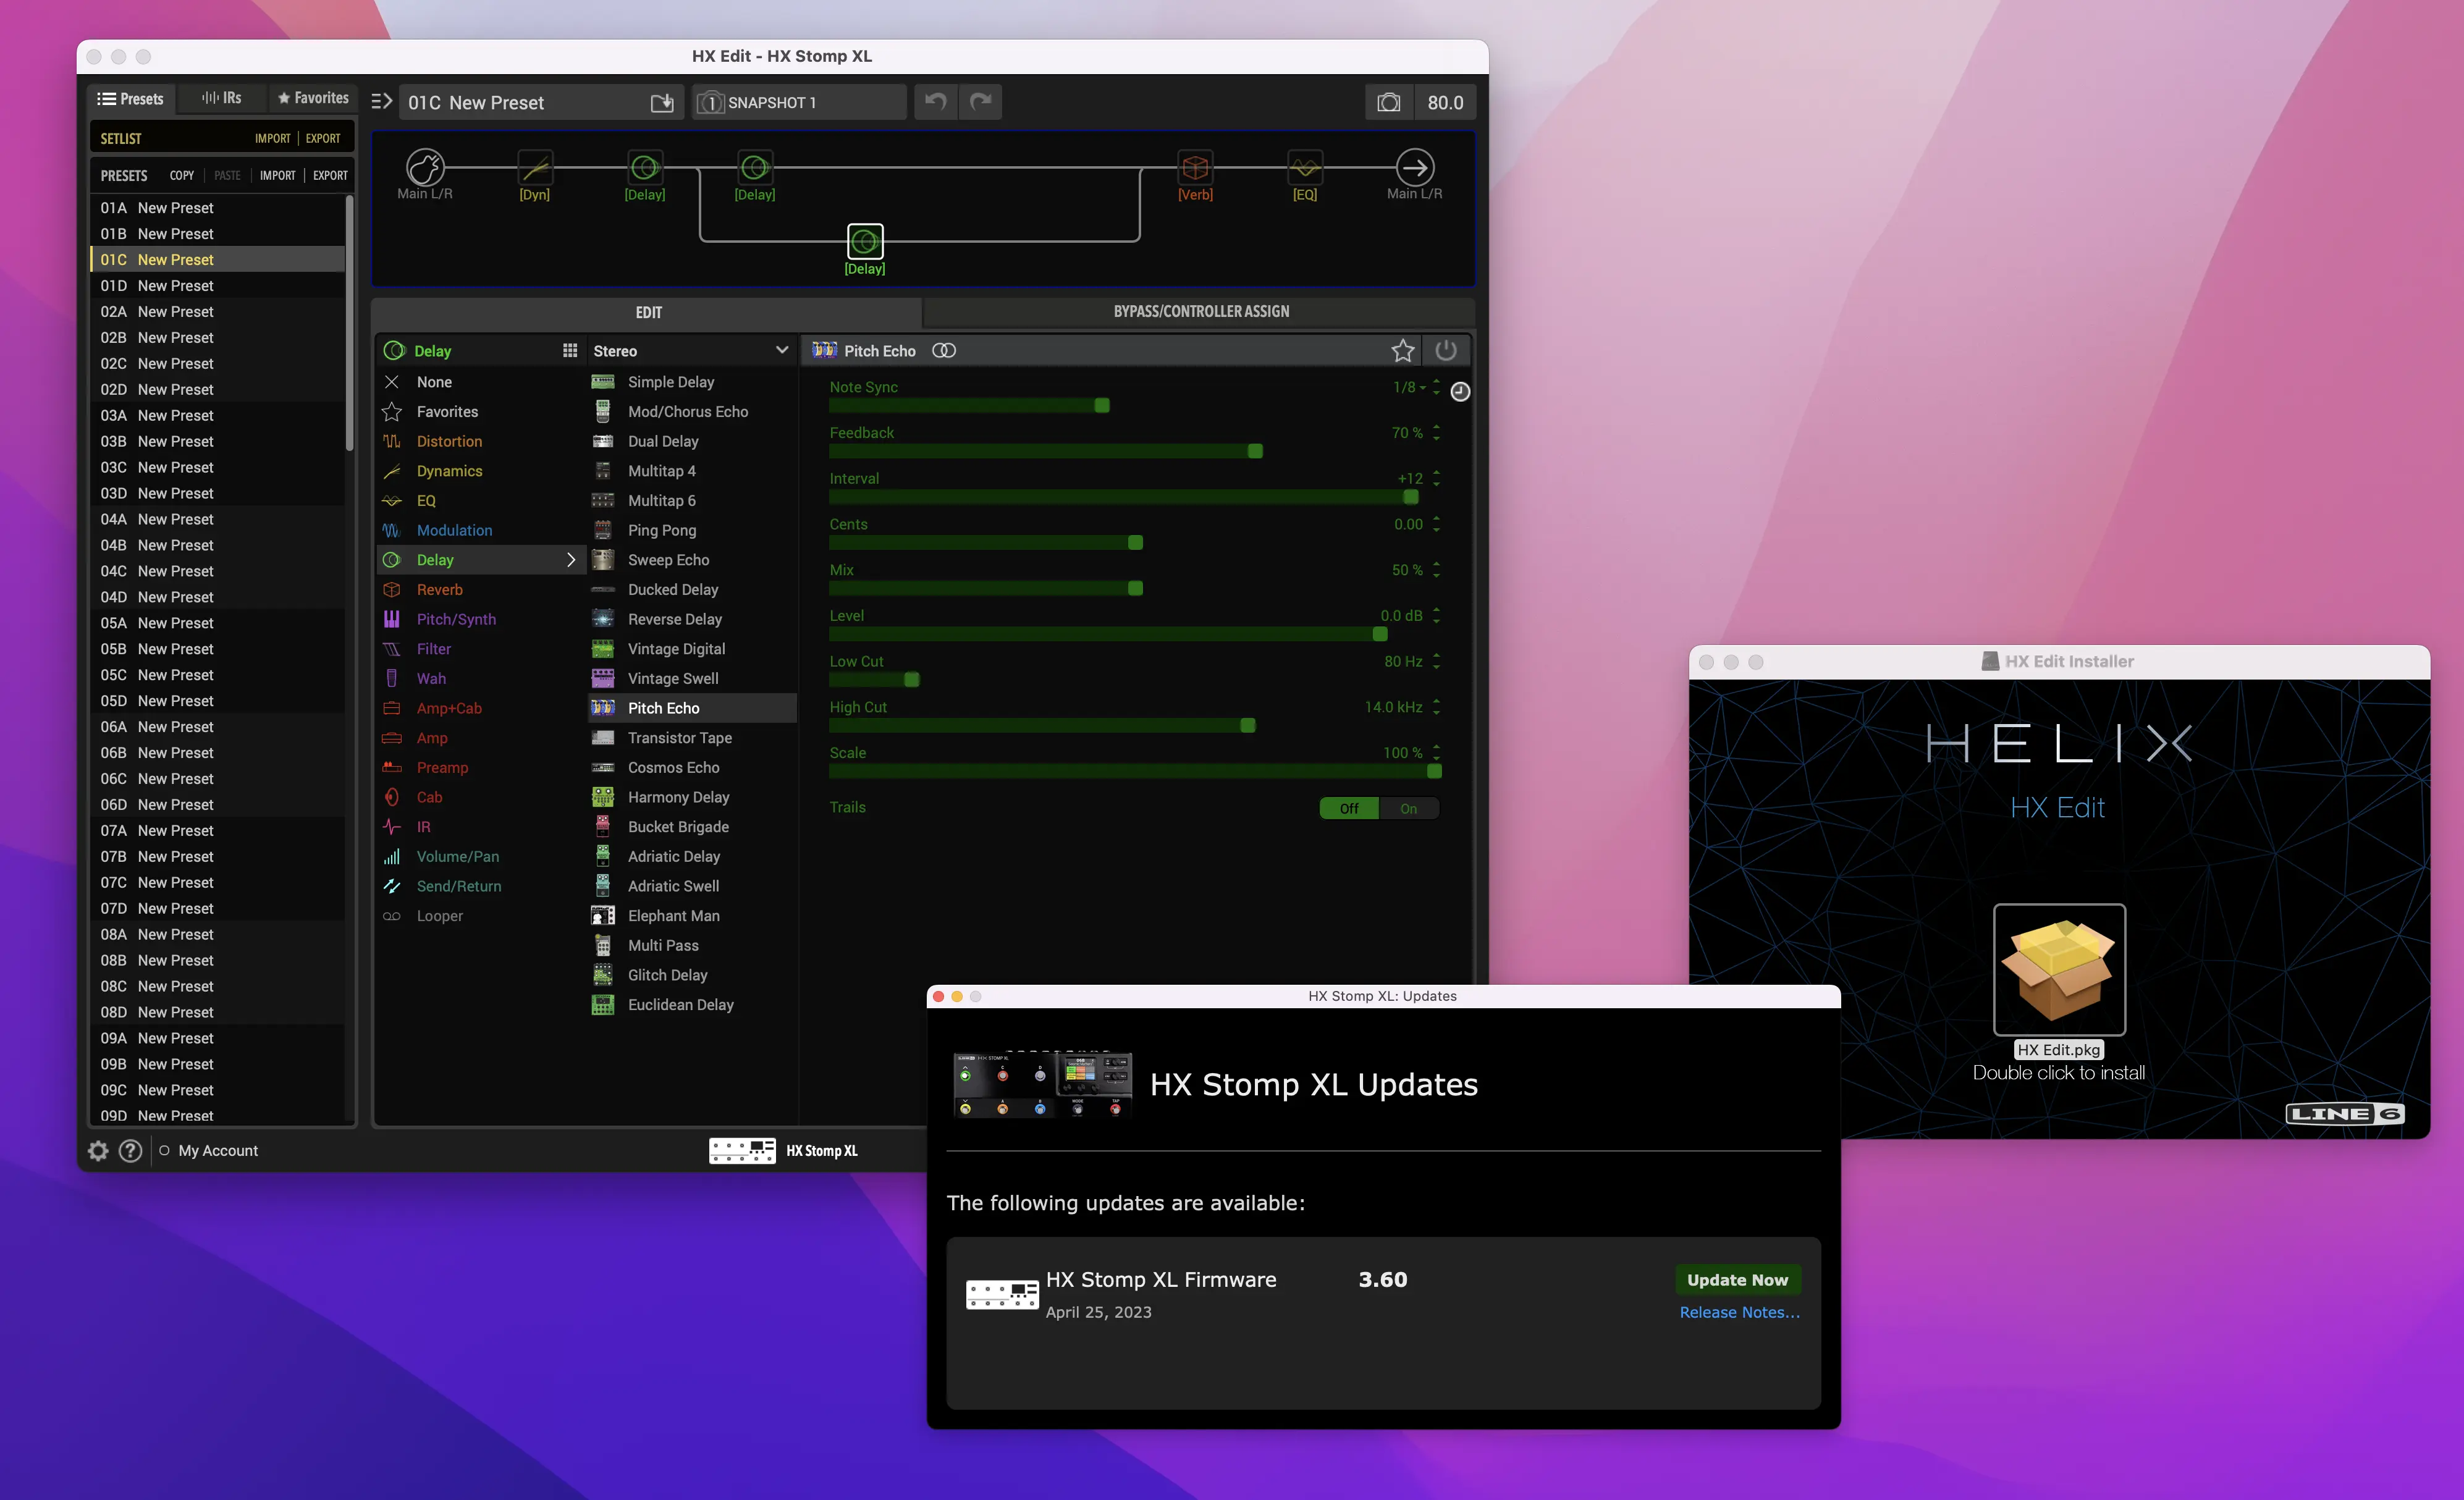Favorite the Pitch Echo model with star
2464x1500 pixels.
coord(1402,351)
